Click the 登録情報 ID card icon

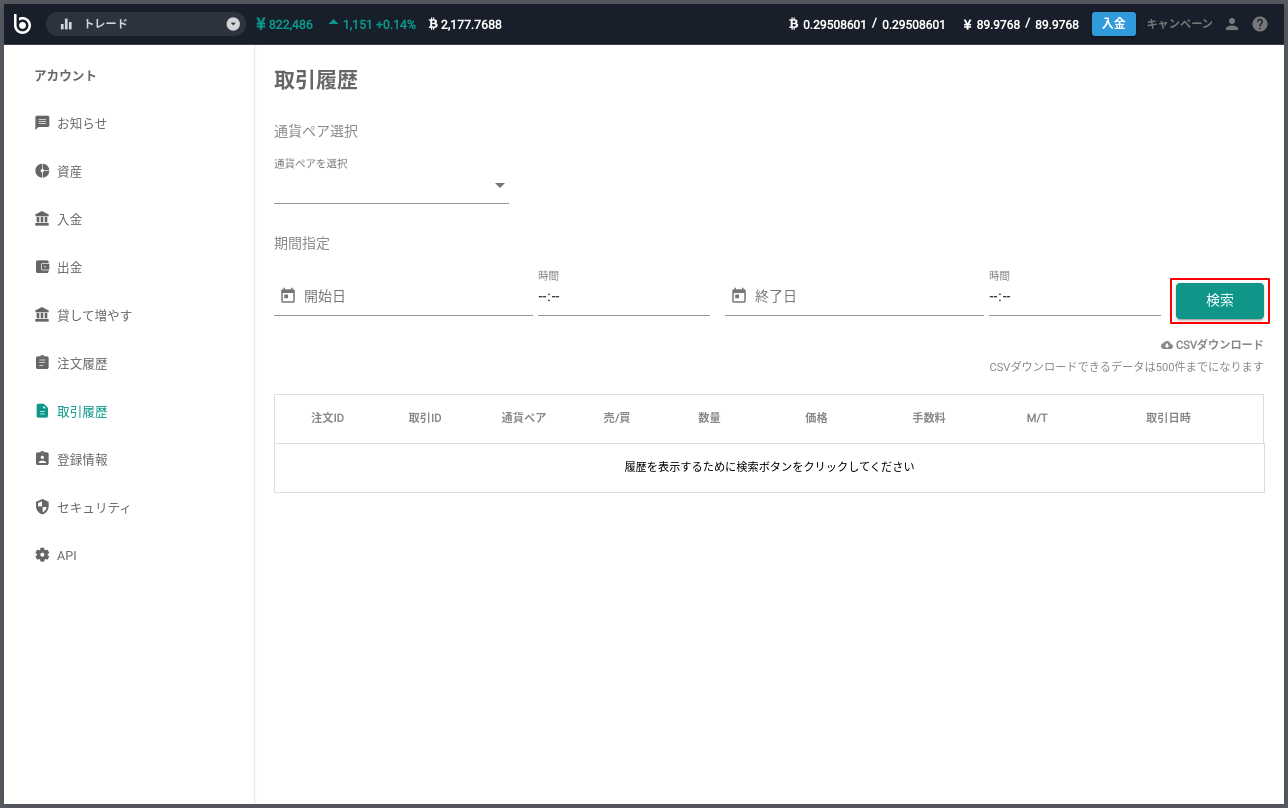pos(42,459)
